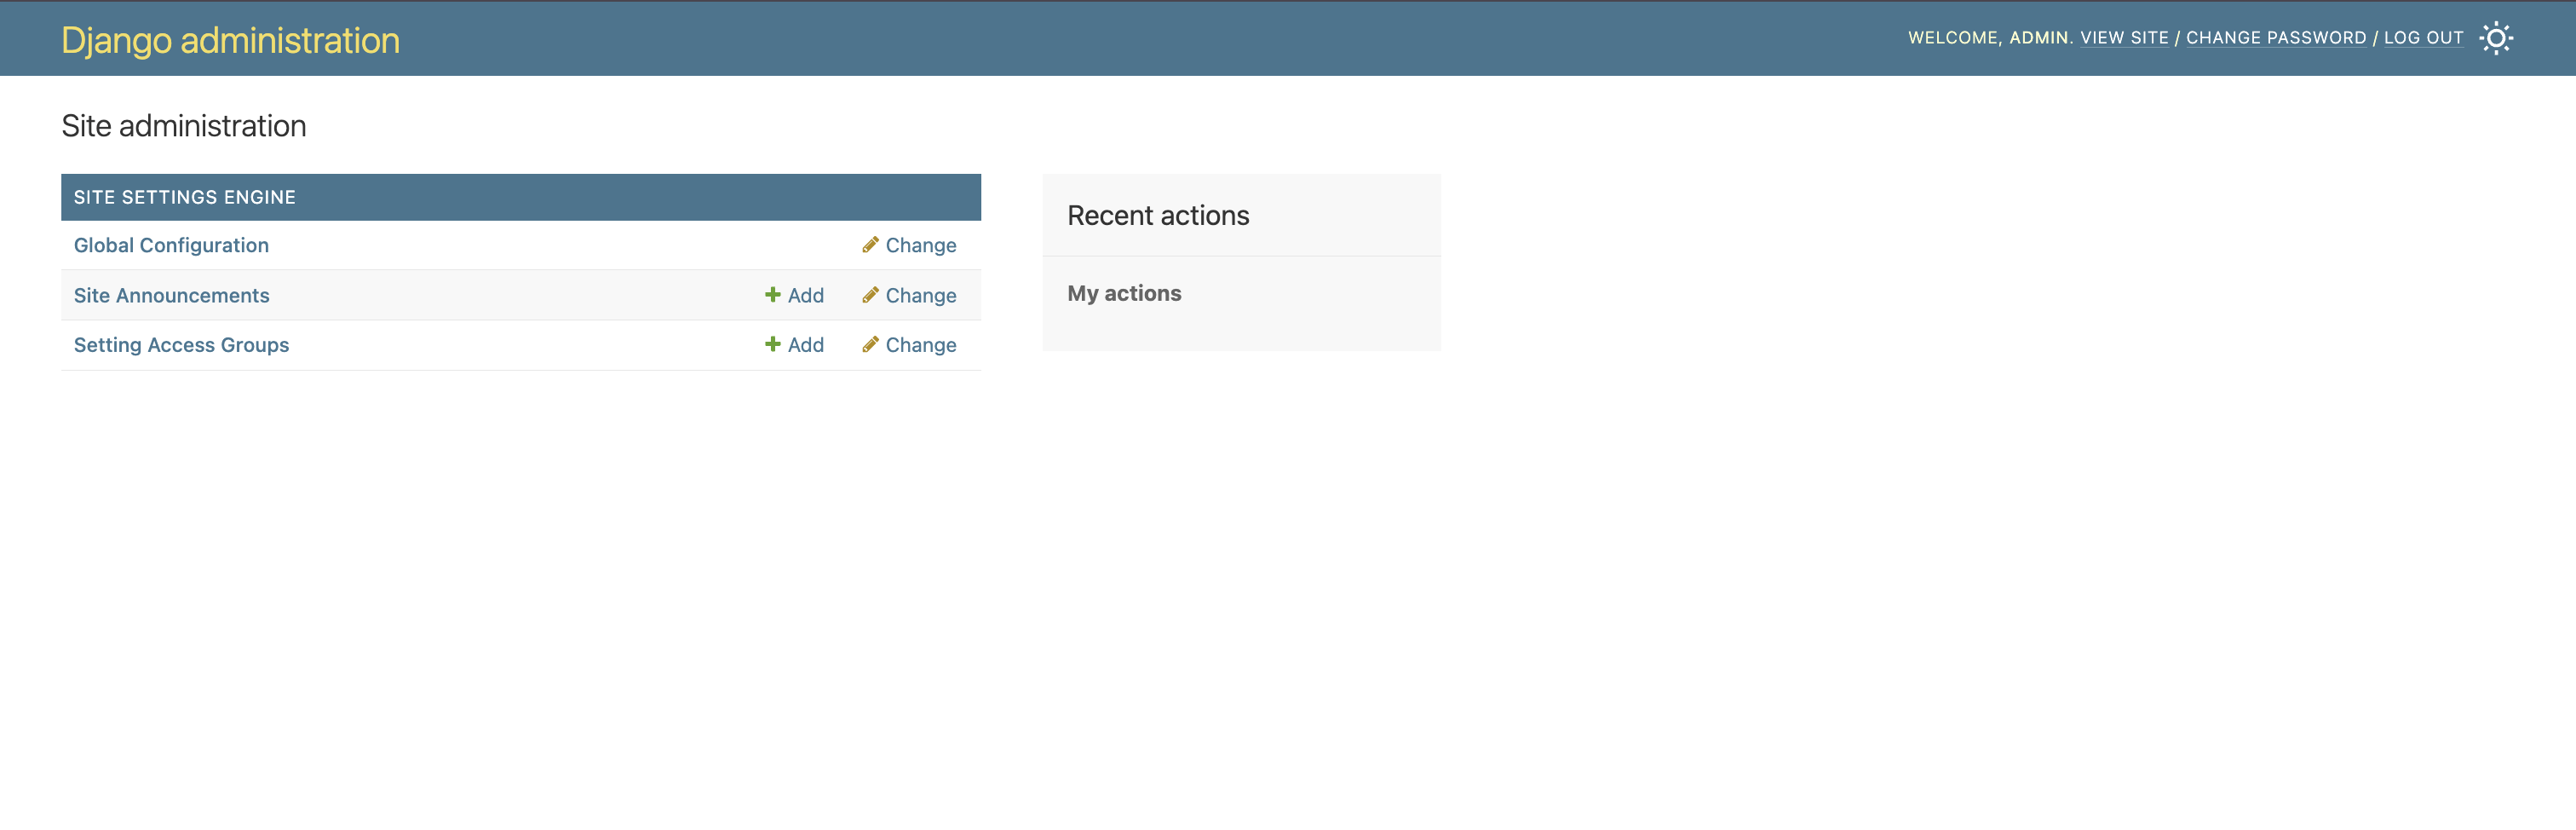Open the Global Configuration model link
The image size is (2576, 830).
[x=171, y=245]
